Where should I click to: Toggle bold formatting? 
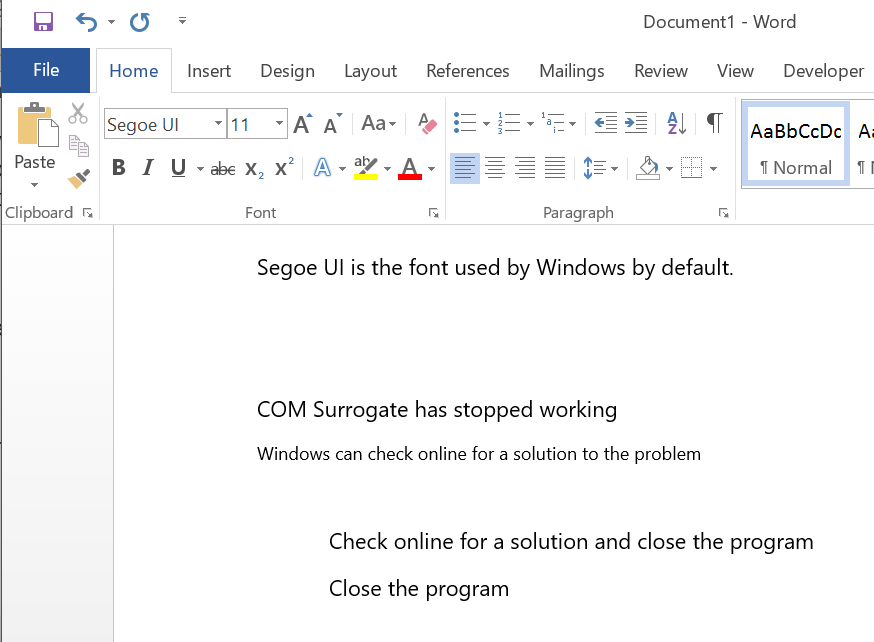118,168
